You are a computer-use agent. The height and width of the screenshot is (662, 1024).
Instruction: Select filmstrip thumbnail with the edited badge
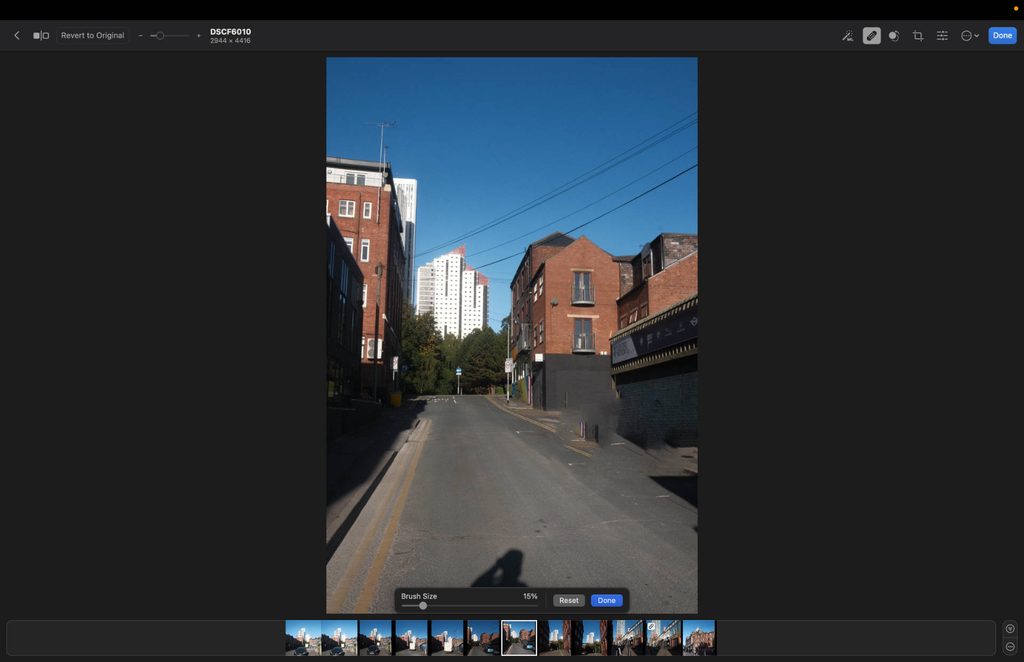(663, 638)
